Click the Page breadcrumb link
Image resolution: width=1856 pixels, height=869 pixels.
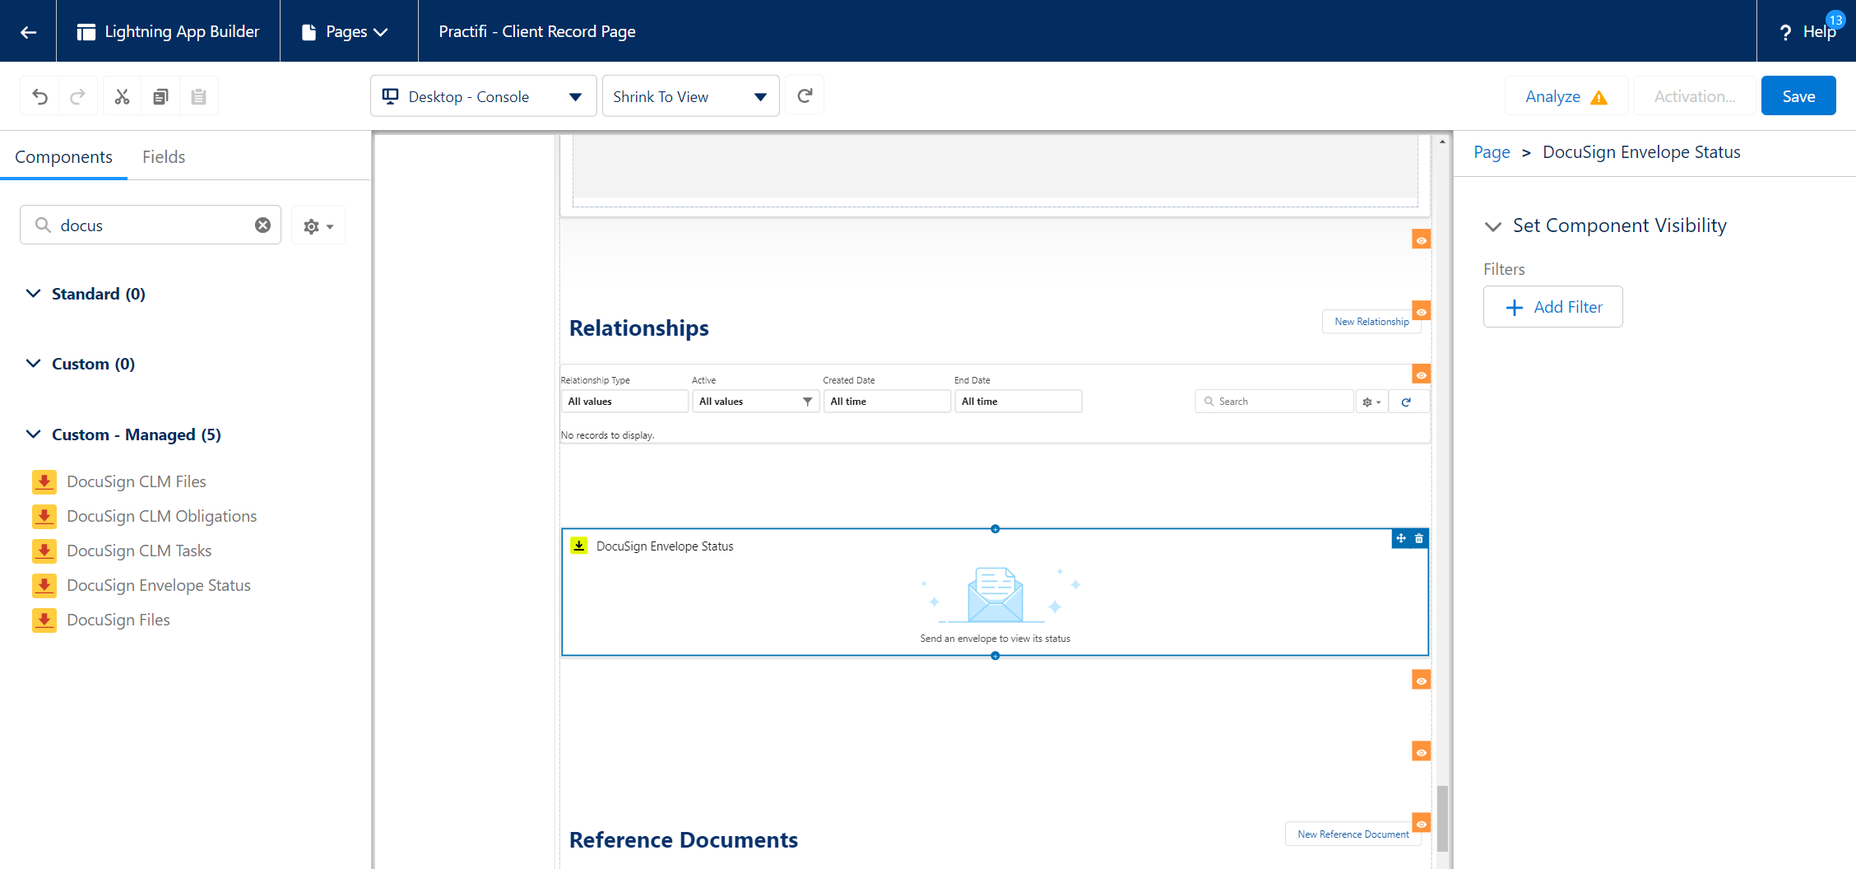tap(1491, 152)
